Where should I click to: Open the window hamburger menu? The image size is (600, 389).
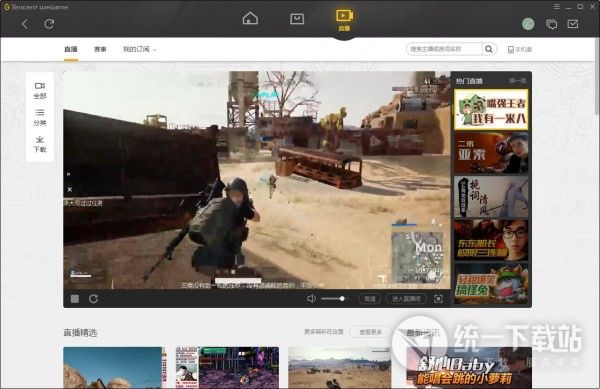tap(557, 7)
